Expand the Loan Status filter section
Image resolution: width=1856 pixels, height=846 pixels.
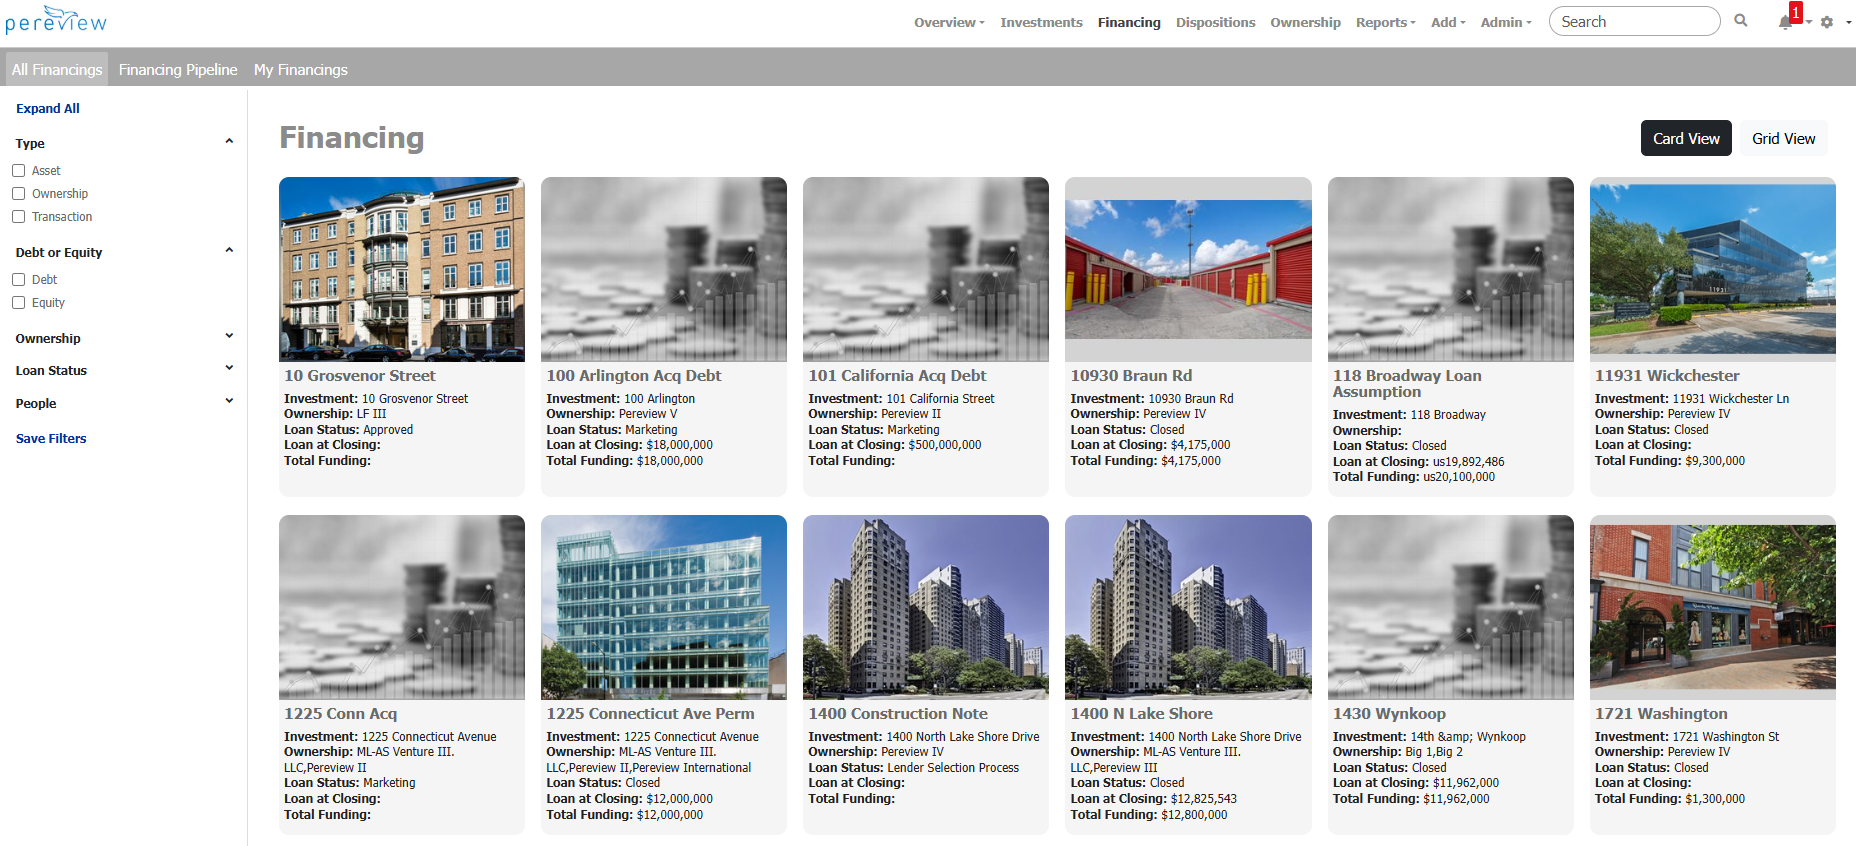(x=229, y=369)
